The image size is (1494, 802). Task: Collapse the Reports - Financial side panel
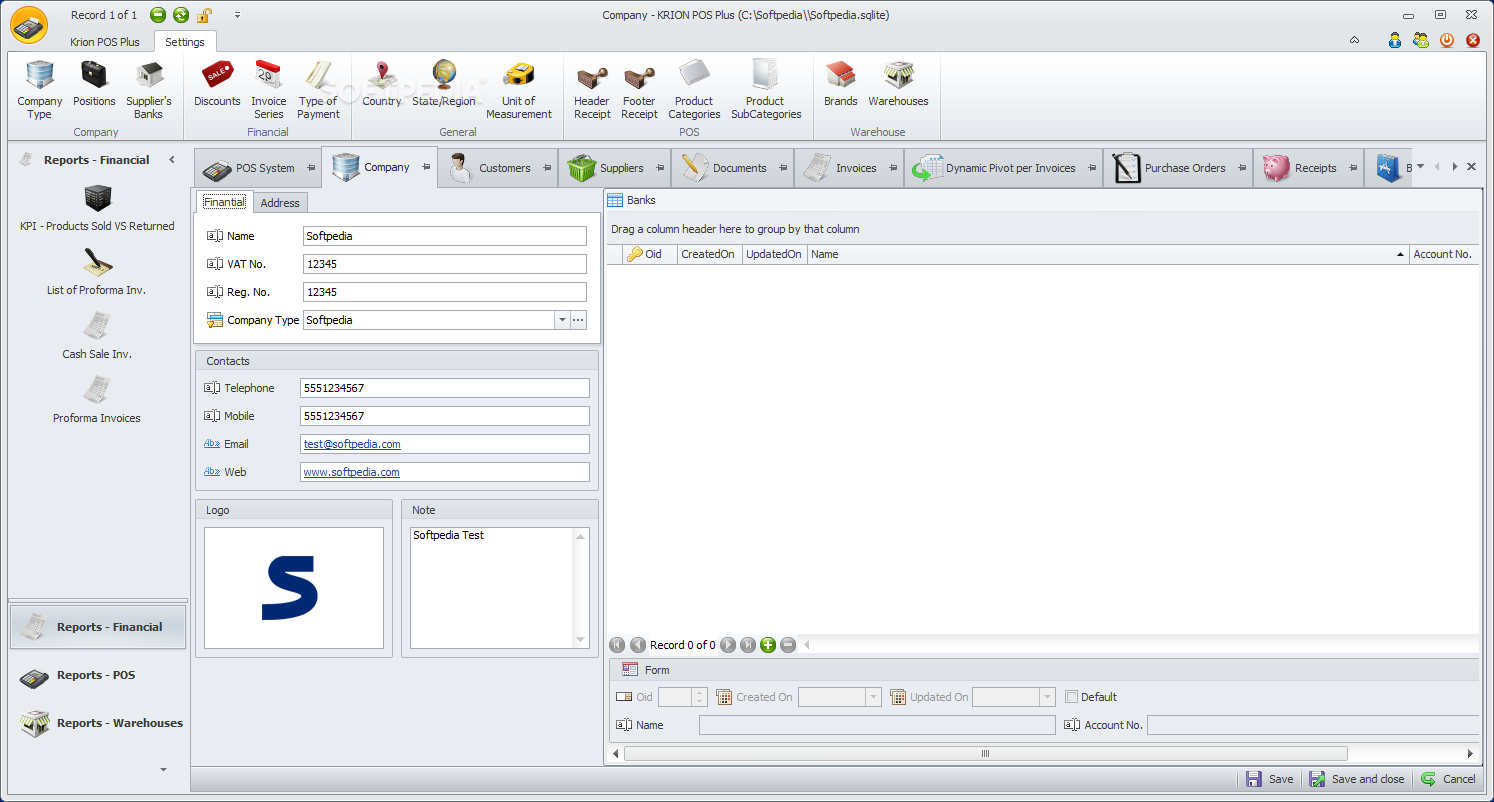coord(172,160)
